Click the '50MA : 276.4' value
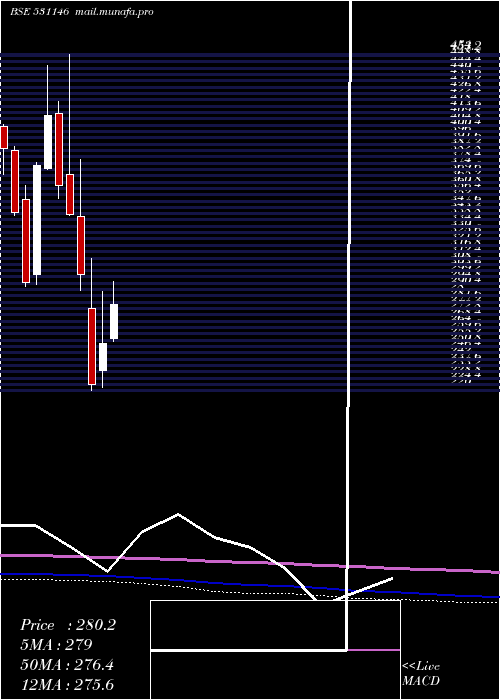Image resolution: width=500 pixels, height=700 pixels. pos(67,665)
